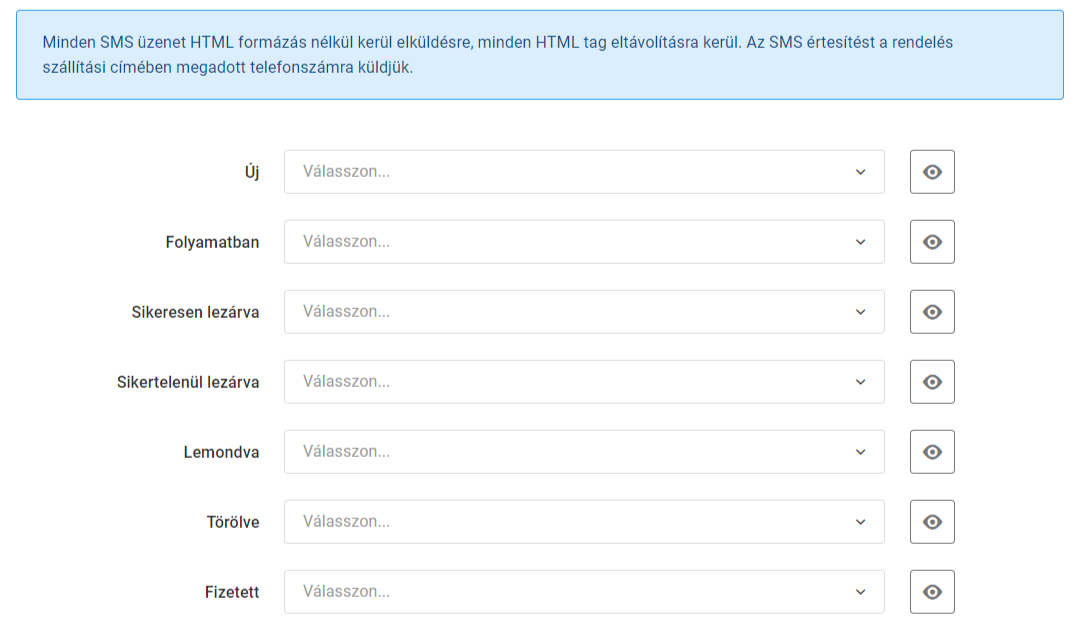
Task: Click the eye button for Sikertelenül lezárva
Action: pyautogui.click(x=932, y=382)
